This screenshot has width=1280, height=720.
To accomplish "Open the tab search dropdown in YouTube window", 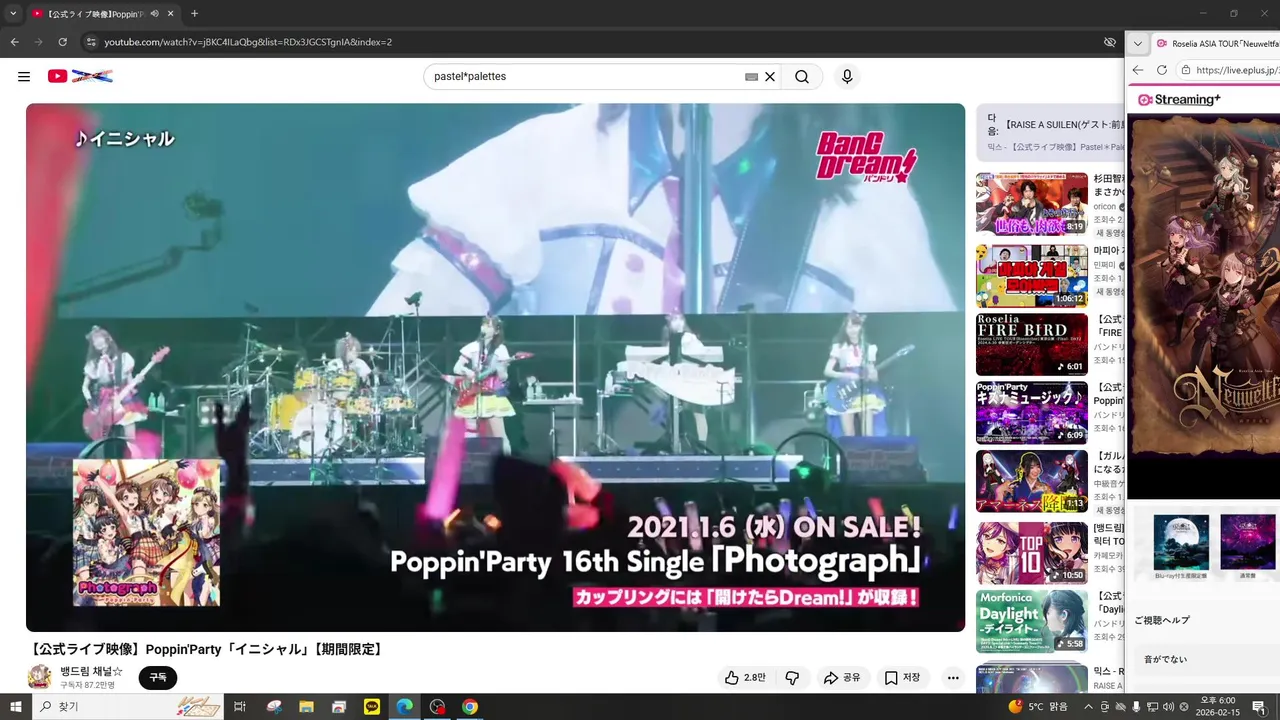I will 13,14.
